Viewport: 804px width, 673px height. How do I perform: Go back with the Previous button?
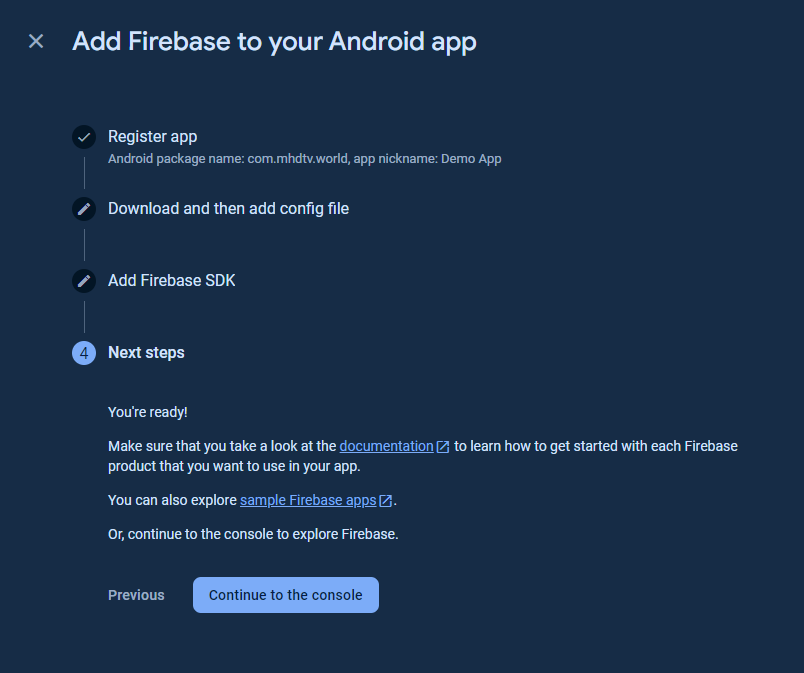click(x=136, y=595)
